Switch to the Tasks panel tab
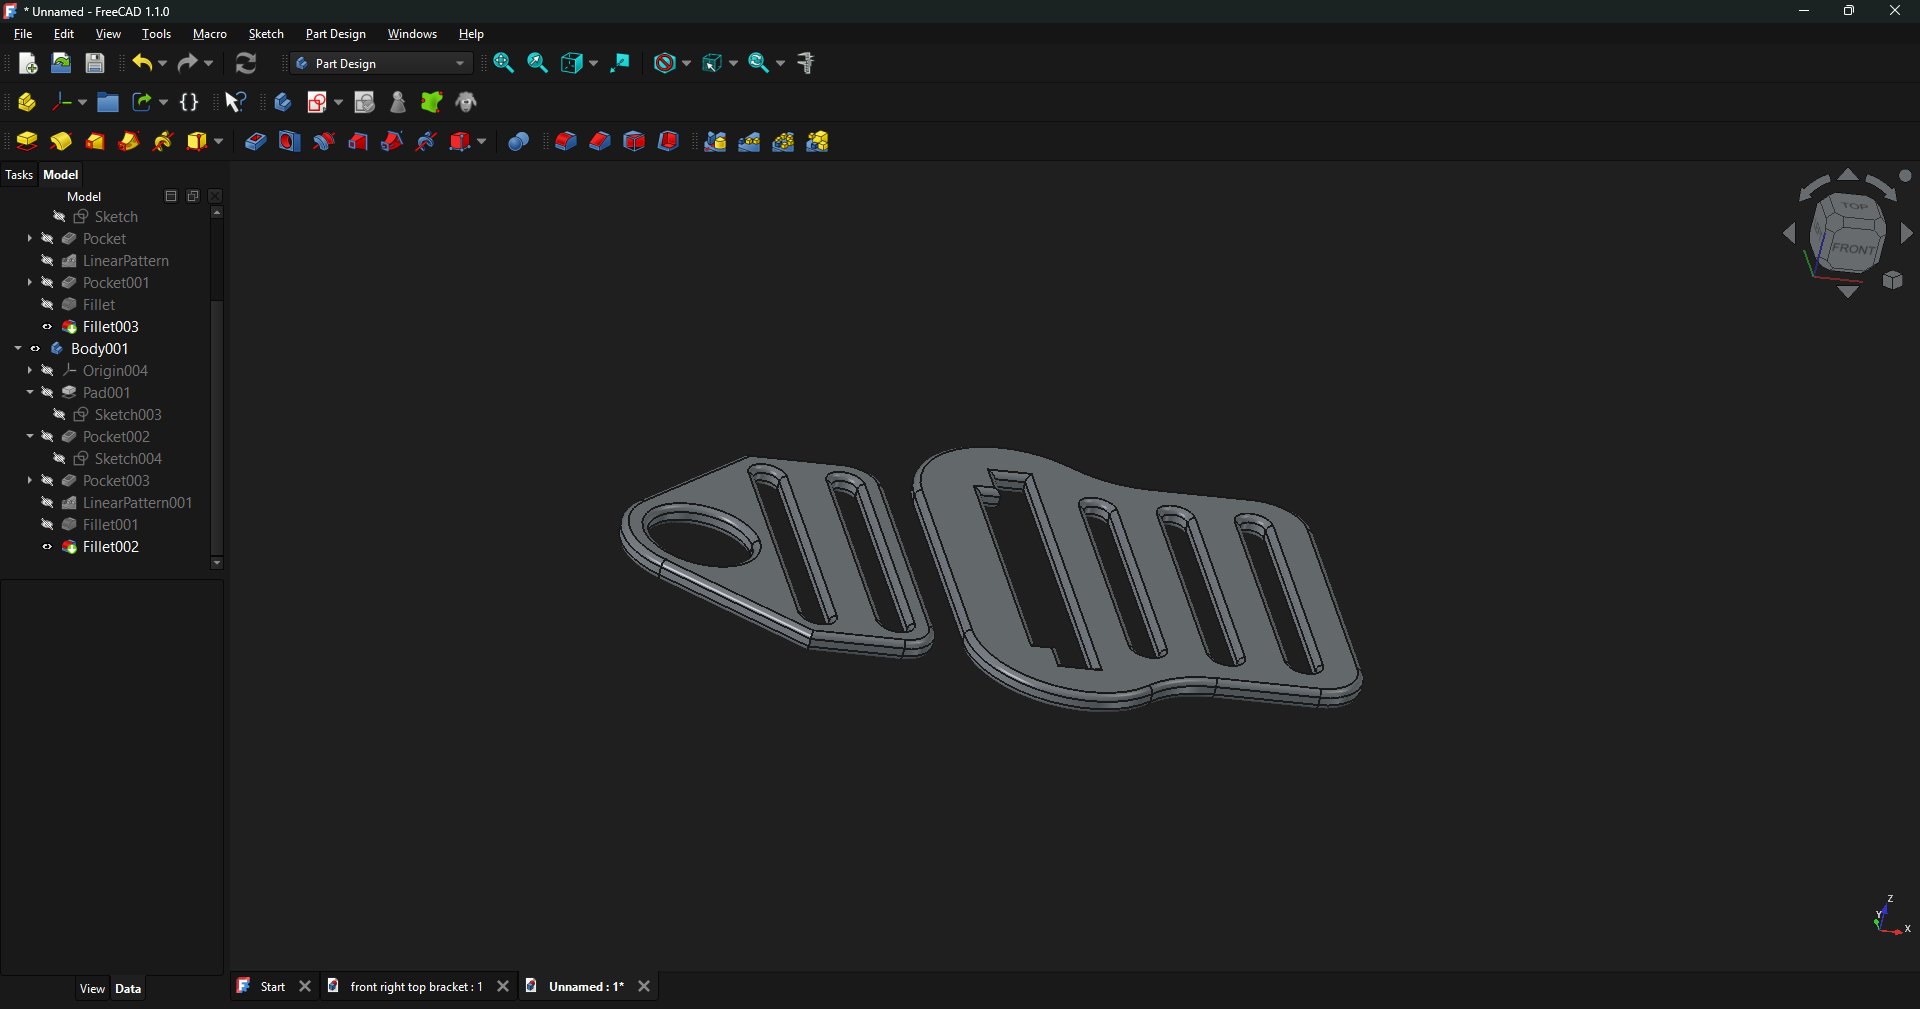Screen dimensions: 1920x1009 tap(19, 175)
